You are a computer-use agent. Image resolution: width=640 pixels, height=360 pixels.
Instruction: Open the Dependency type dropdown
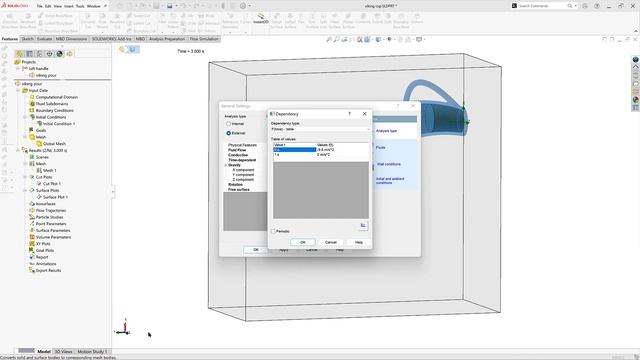[x=321, y=129]
